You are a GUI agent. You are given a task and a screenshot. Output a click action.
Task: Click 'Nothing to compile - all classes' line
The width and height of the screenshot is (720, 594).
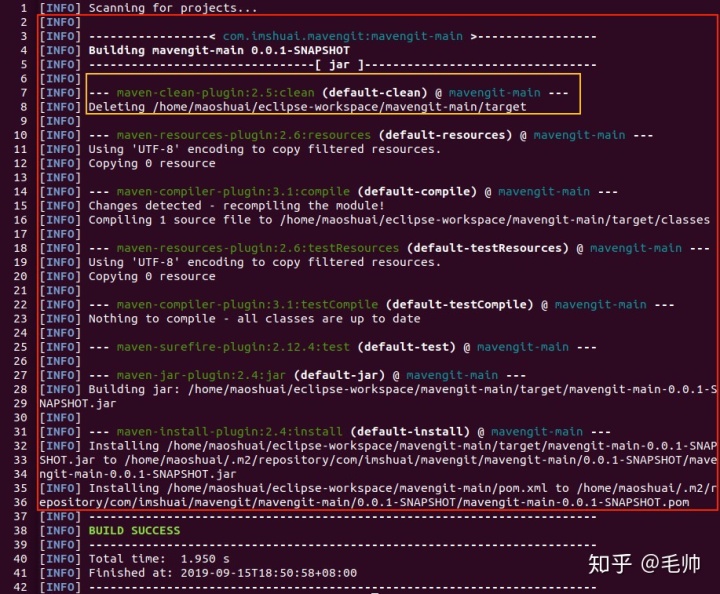pyautogui.click(x=254, y=319)
